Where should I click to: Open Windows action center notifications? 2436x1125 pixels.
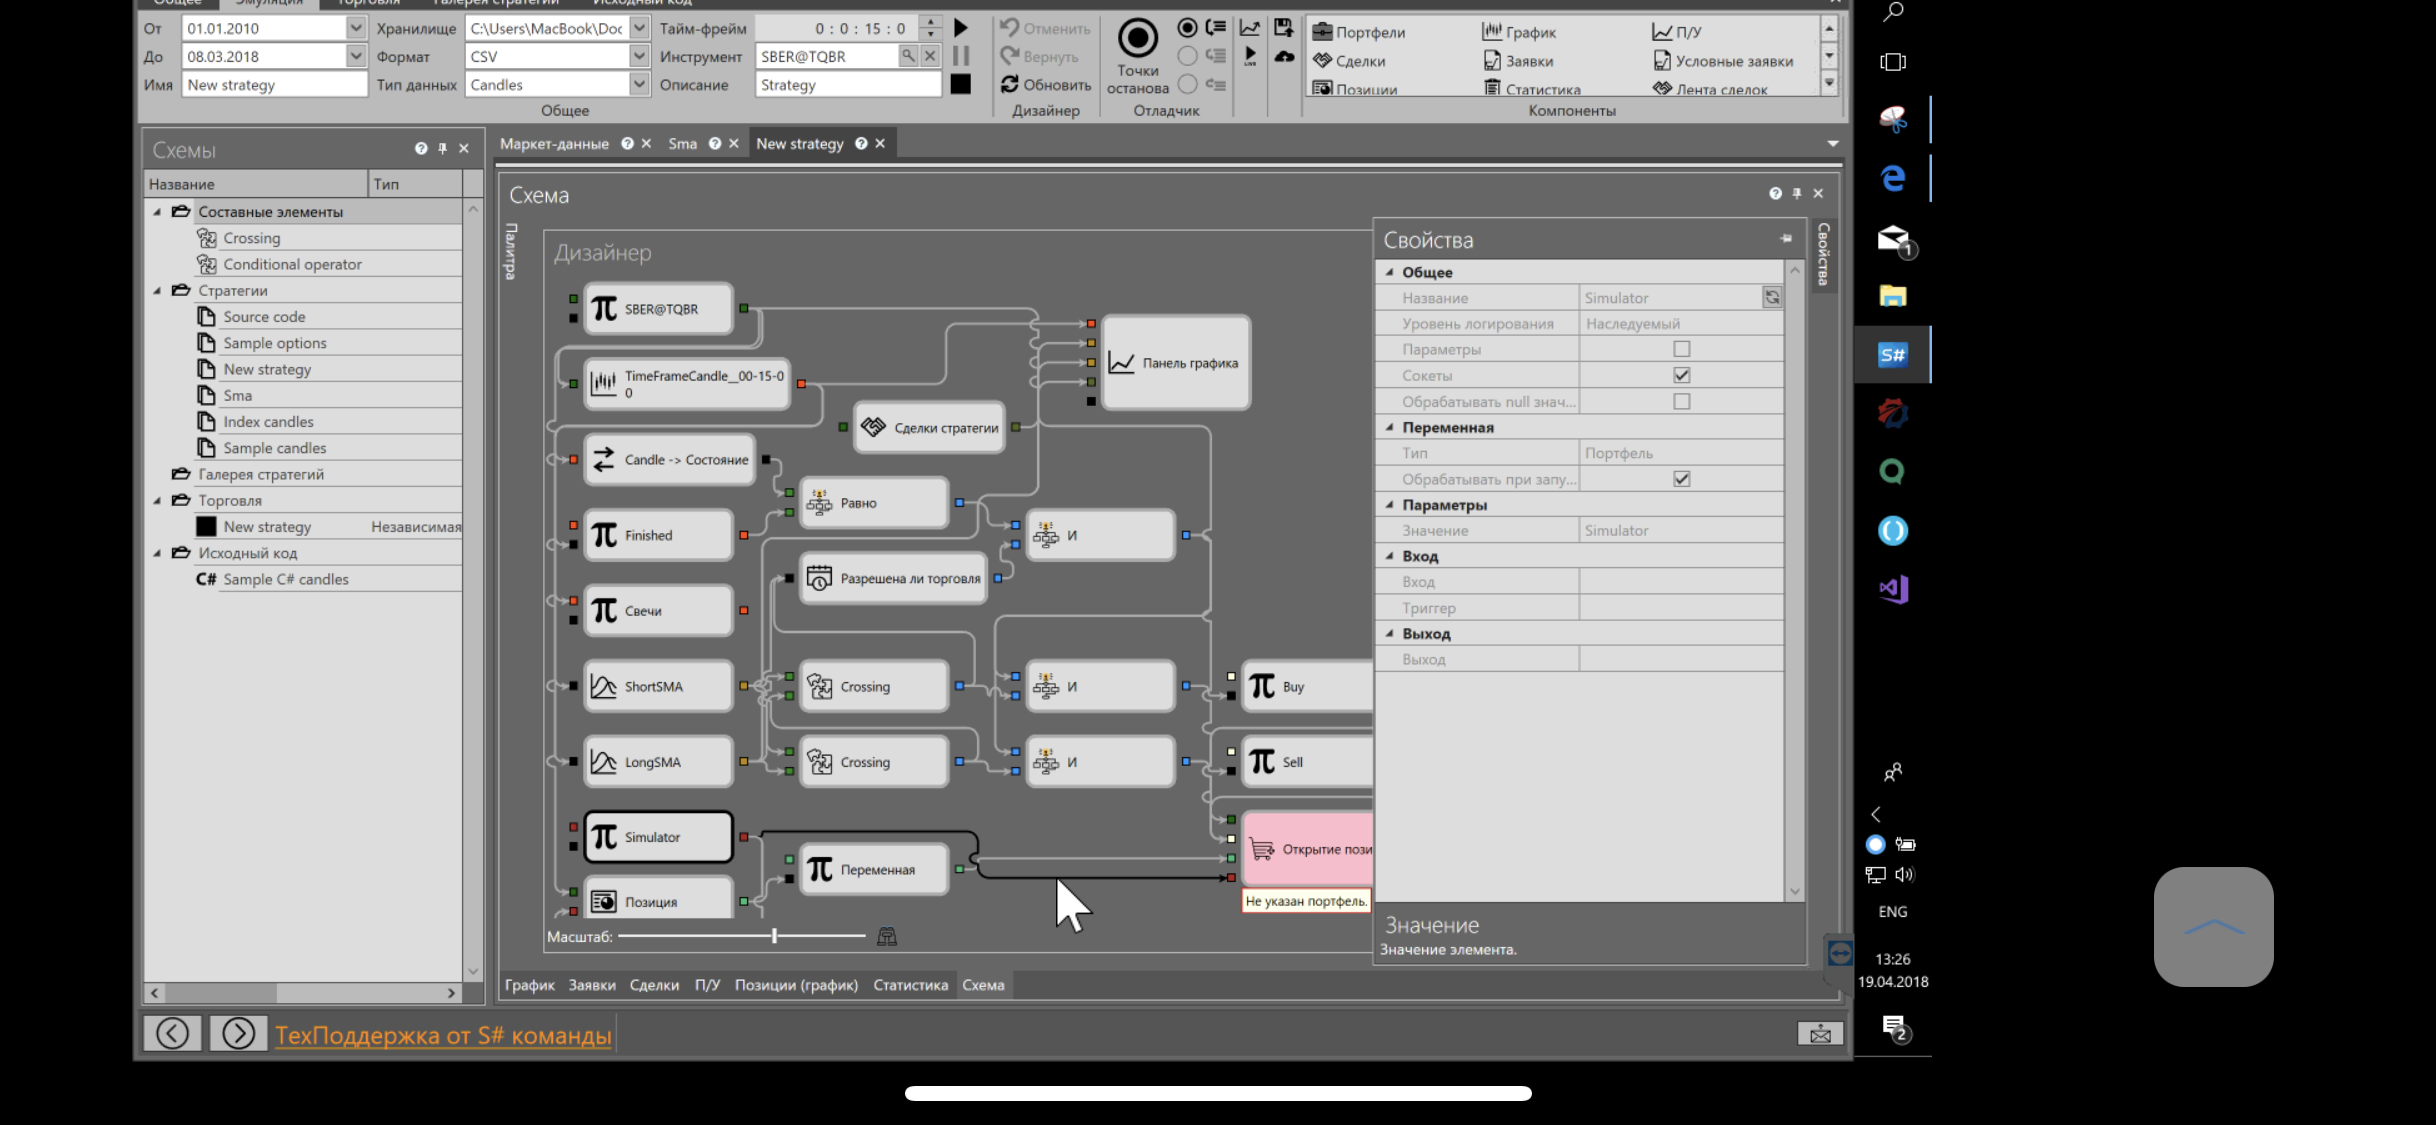(x=1894, y=1027)
